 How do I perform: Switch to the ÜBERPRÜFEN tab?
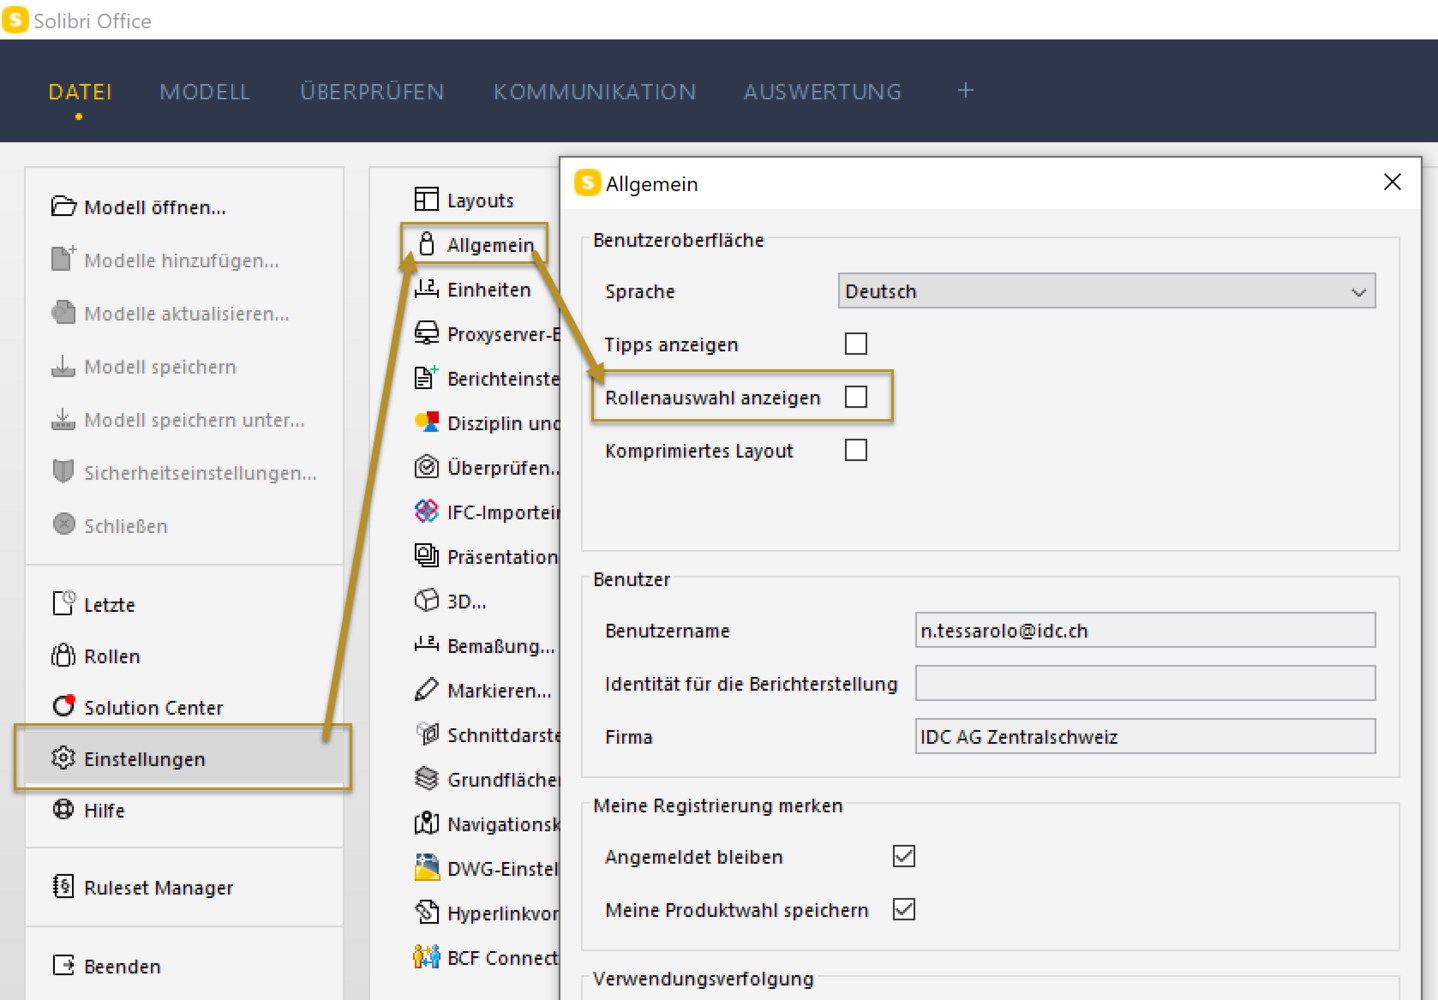[x=372, y=92]
